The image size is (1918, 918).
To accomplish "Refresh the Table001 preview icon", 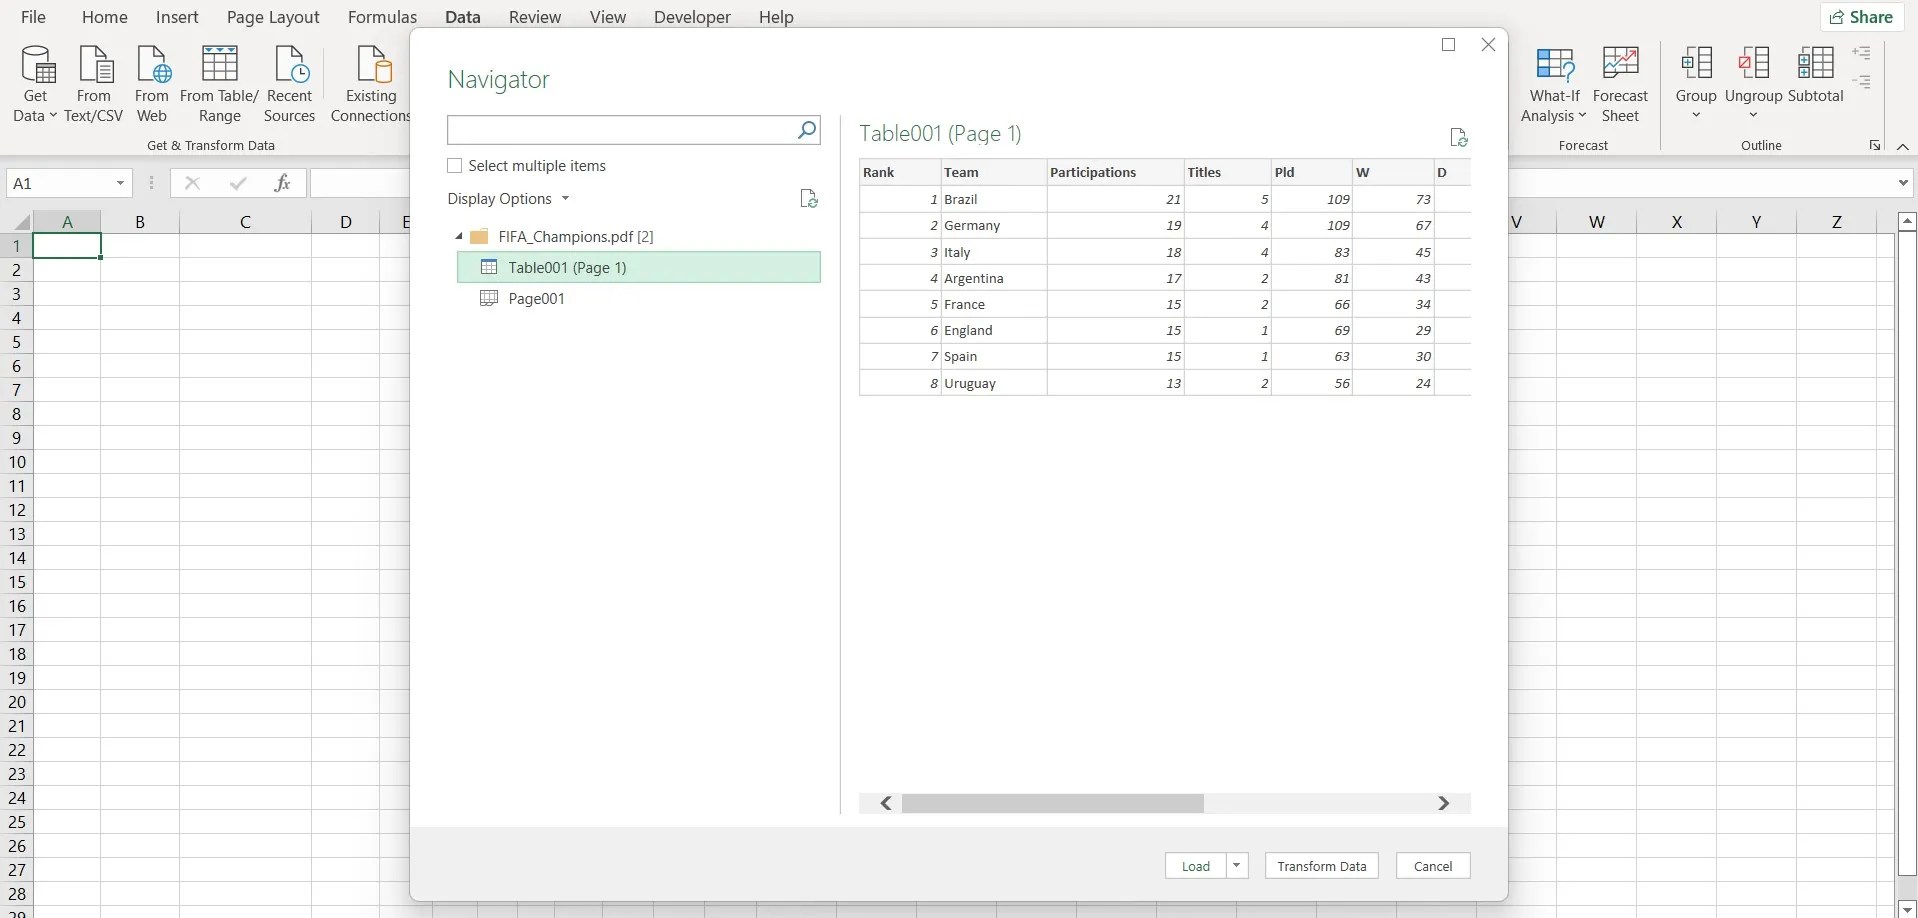I will 1458,137.
